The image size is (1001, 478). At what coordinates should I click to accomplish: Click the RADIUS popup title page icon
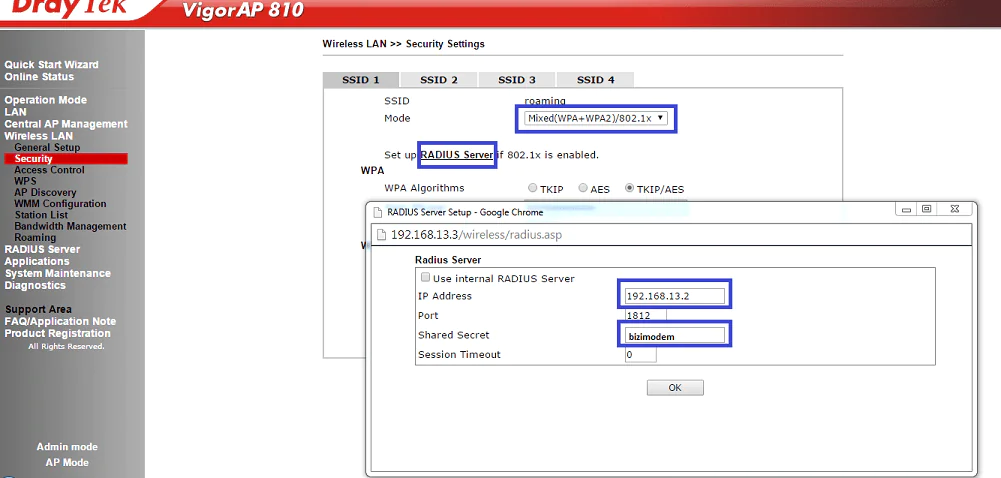click(378, 212)
